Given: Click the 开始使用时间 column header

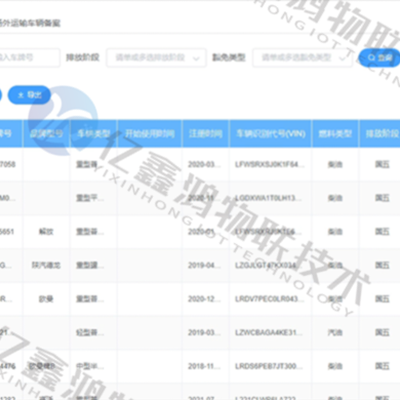Looking at the screenshot, I should (150, 134).
